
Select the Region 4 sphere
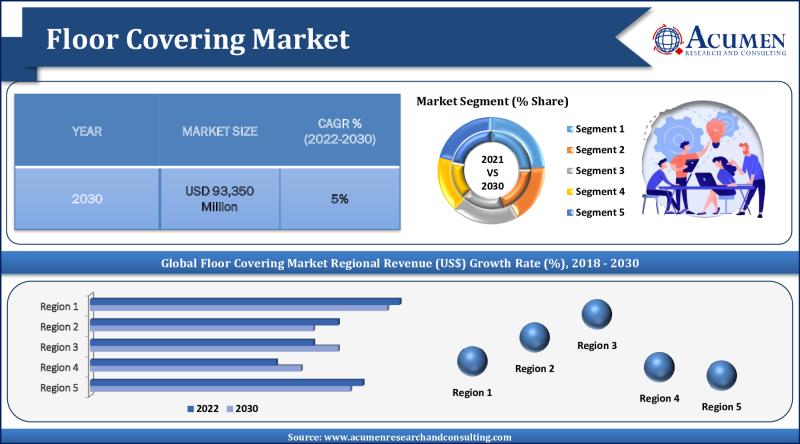point(659,369)
